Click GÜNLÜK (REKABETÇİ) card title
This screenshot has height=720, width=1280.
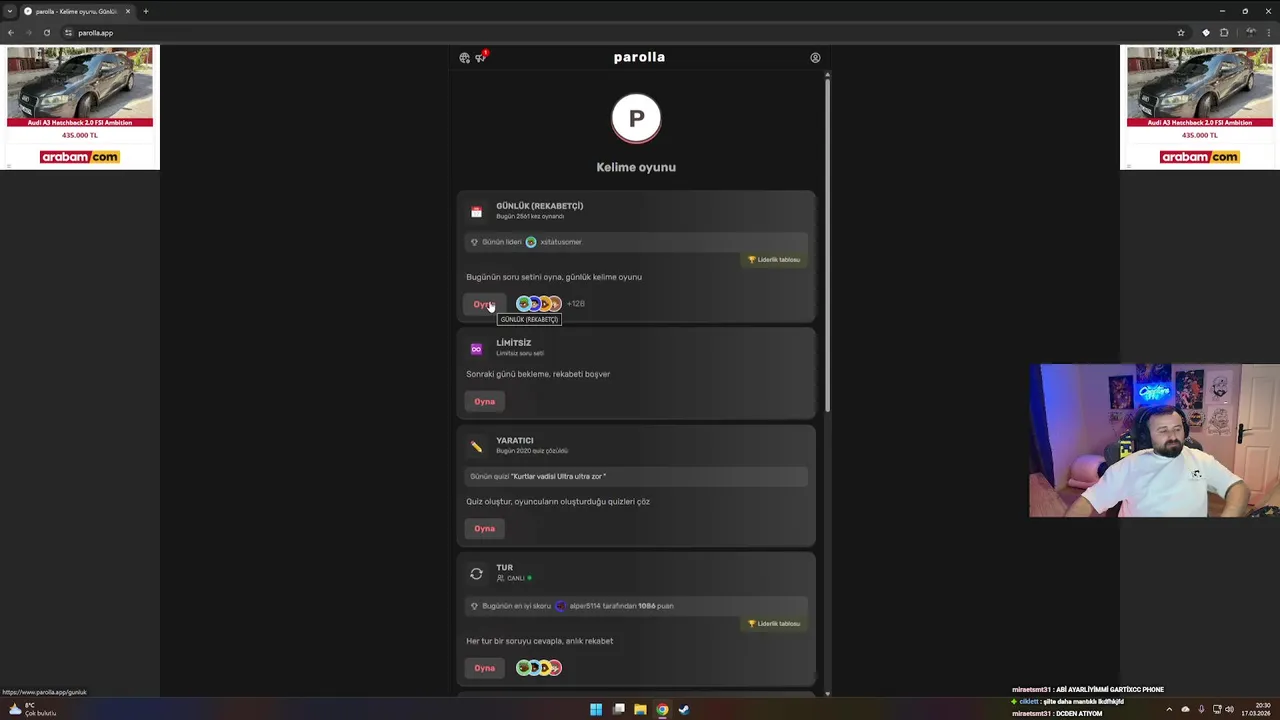pyautogui.click(x=540, y=206)
